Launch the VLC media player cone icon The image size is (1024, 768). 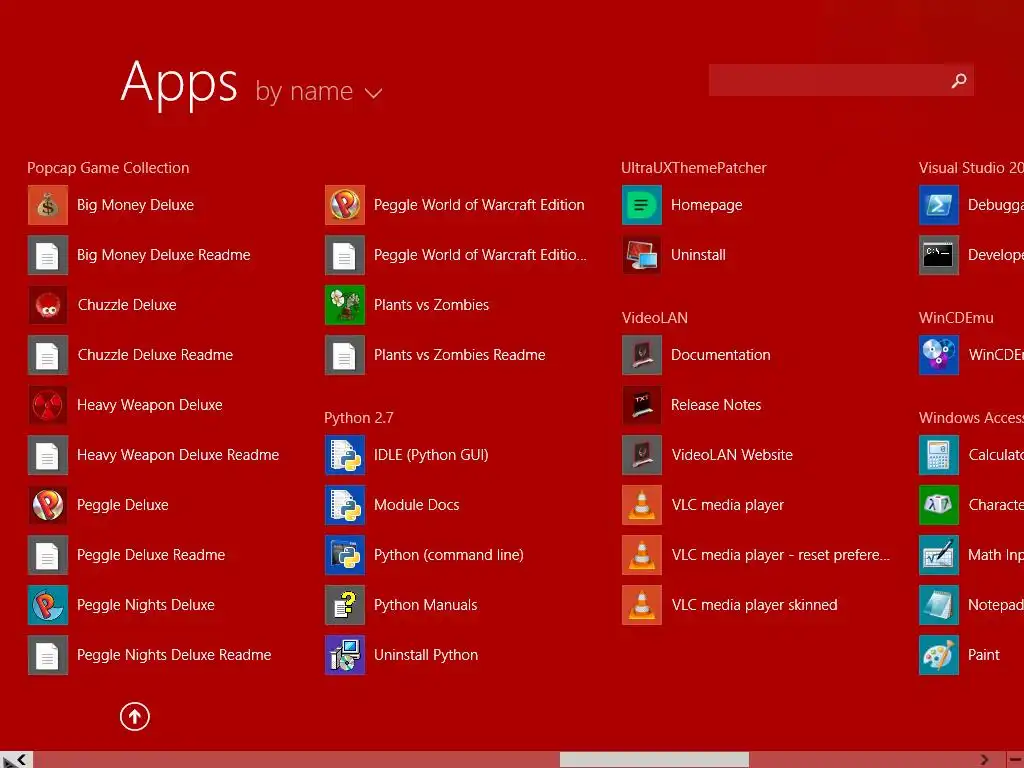(642, 505)
